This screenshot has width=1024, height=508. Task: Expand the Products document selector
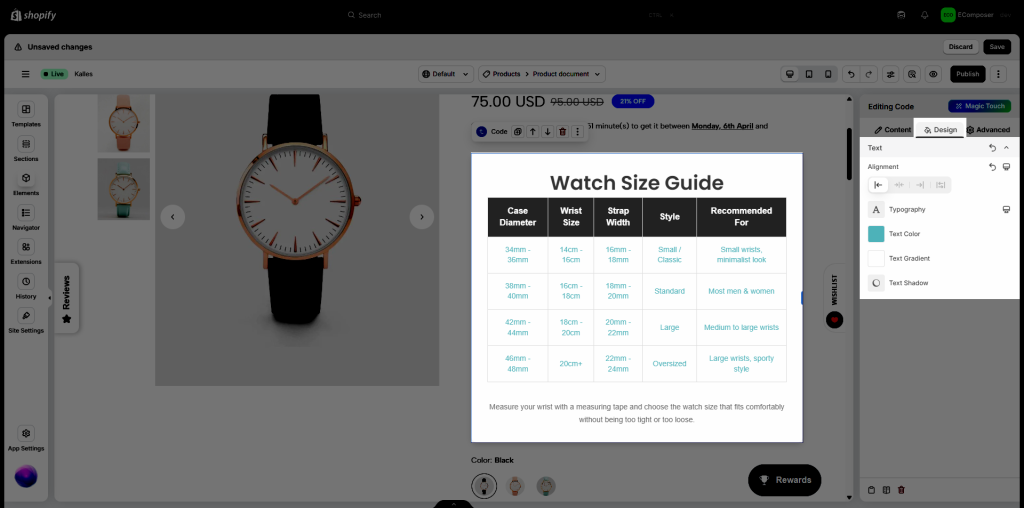(542, 74)
